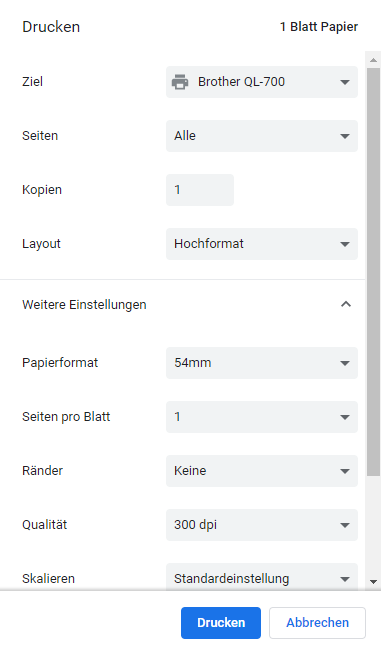Click the printer icon beside Brother QL-700

tap(180, 82)
